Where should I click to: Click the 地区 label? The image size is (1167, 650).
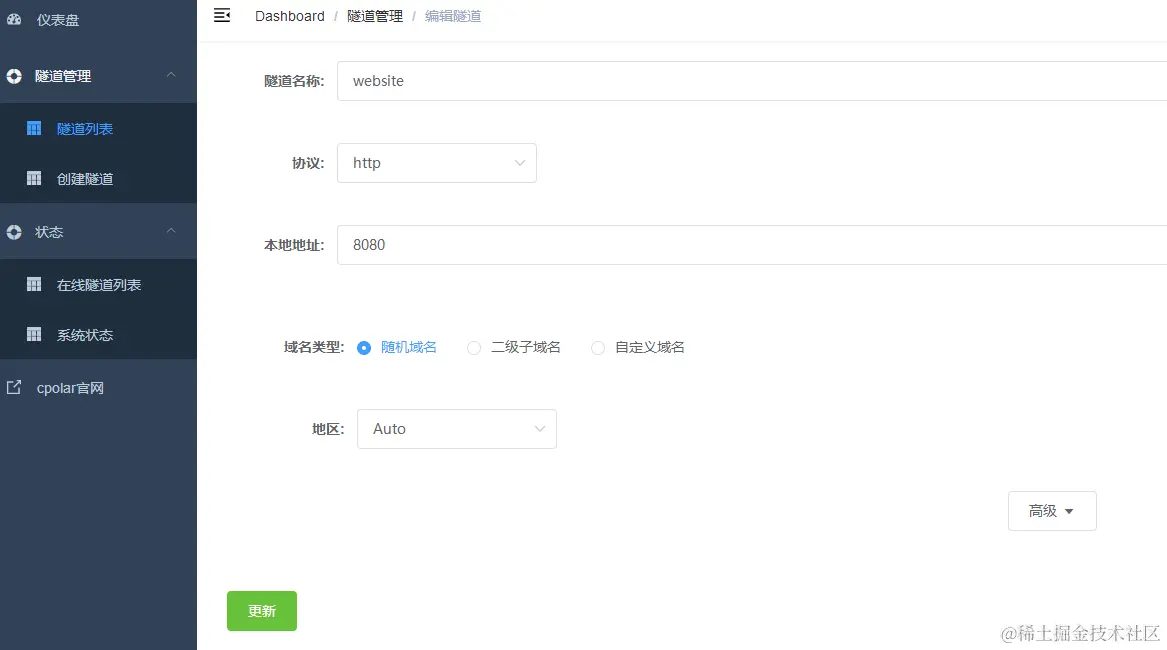[x=328, y=429]
